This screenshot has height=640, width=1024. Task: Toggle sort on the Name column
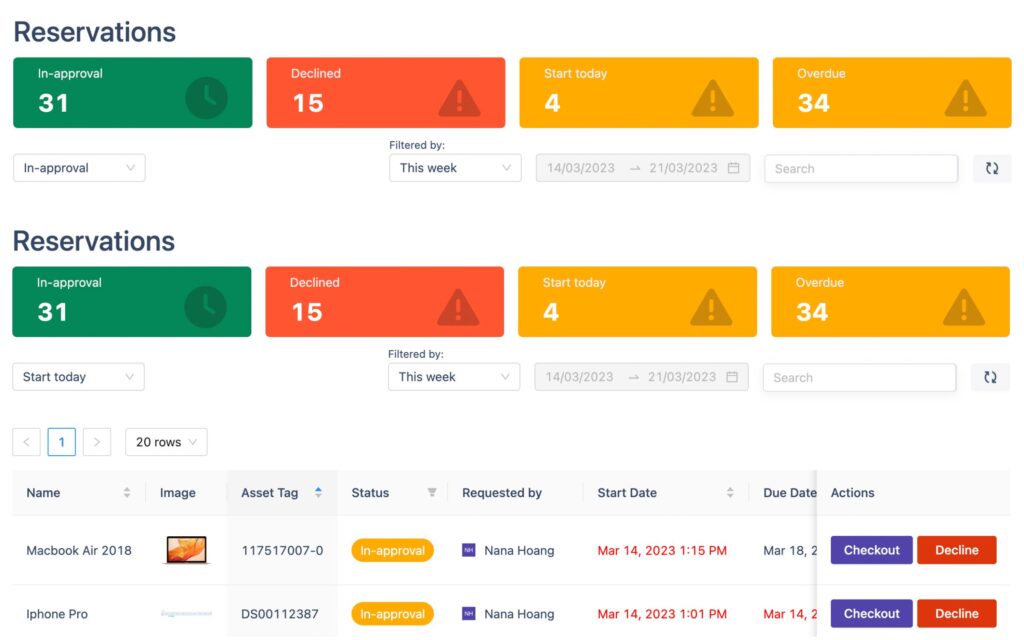tap(127, 492)
